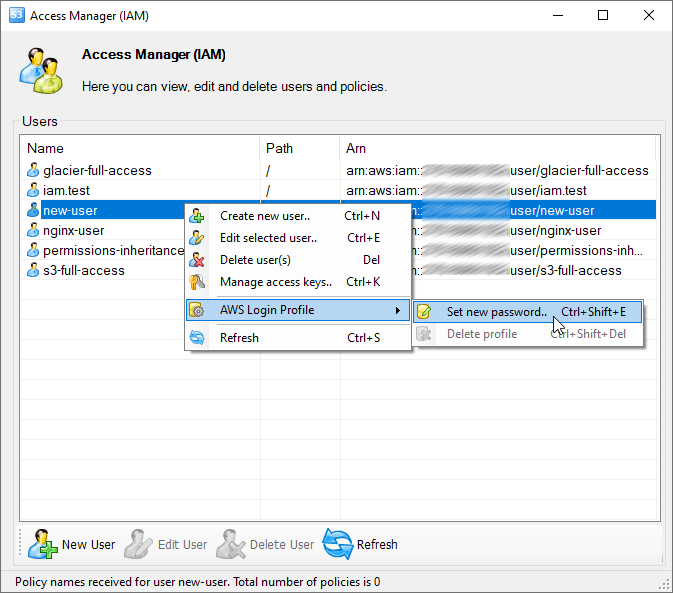This screenshot has height=593, width=673.
Task: Click the Delete User button label
Action: [x=282, y=545]
